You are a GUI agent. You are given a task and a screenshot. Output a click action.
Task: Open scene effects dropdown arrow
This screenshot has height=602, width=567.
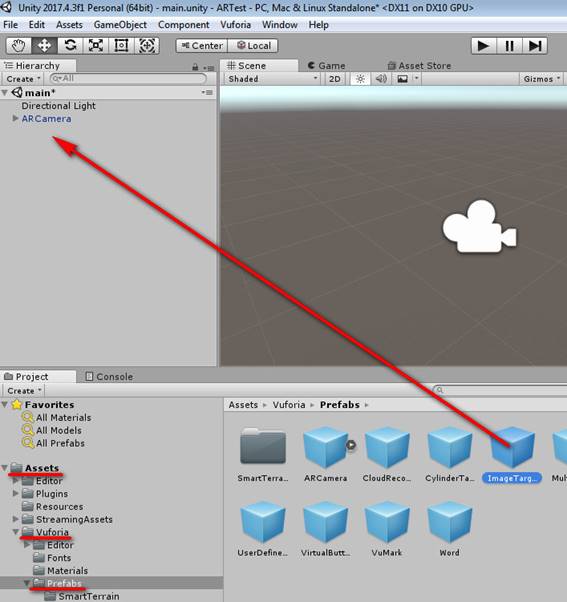point(417,79)
